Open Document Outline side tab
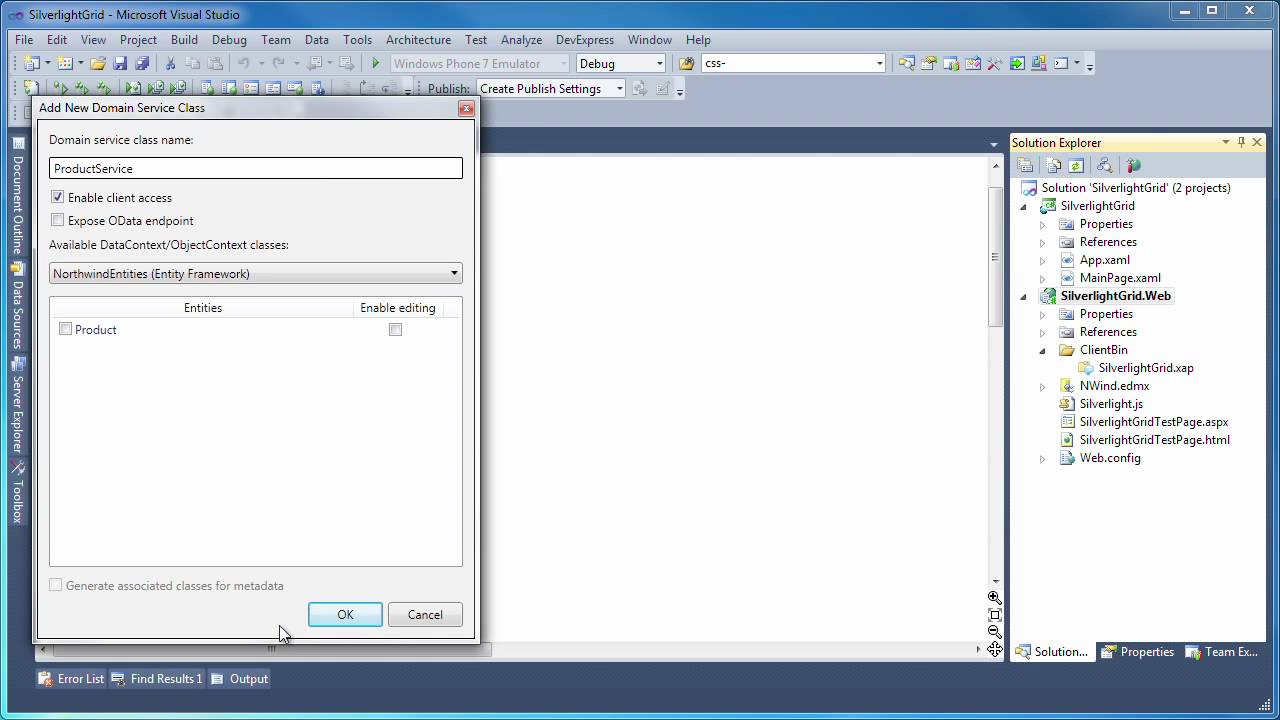 tap(17, 197)
